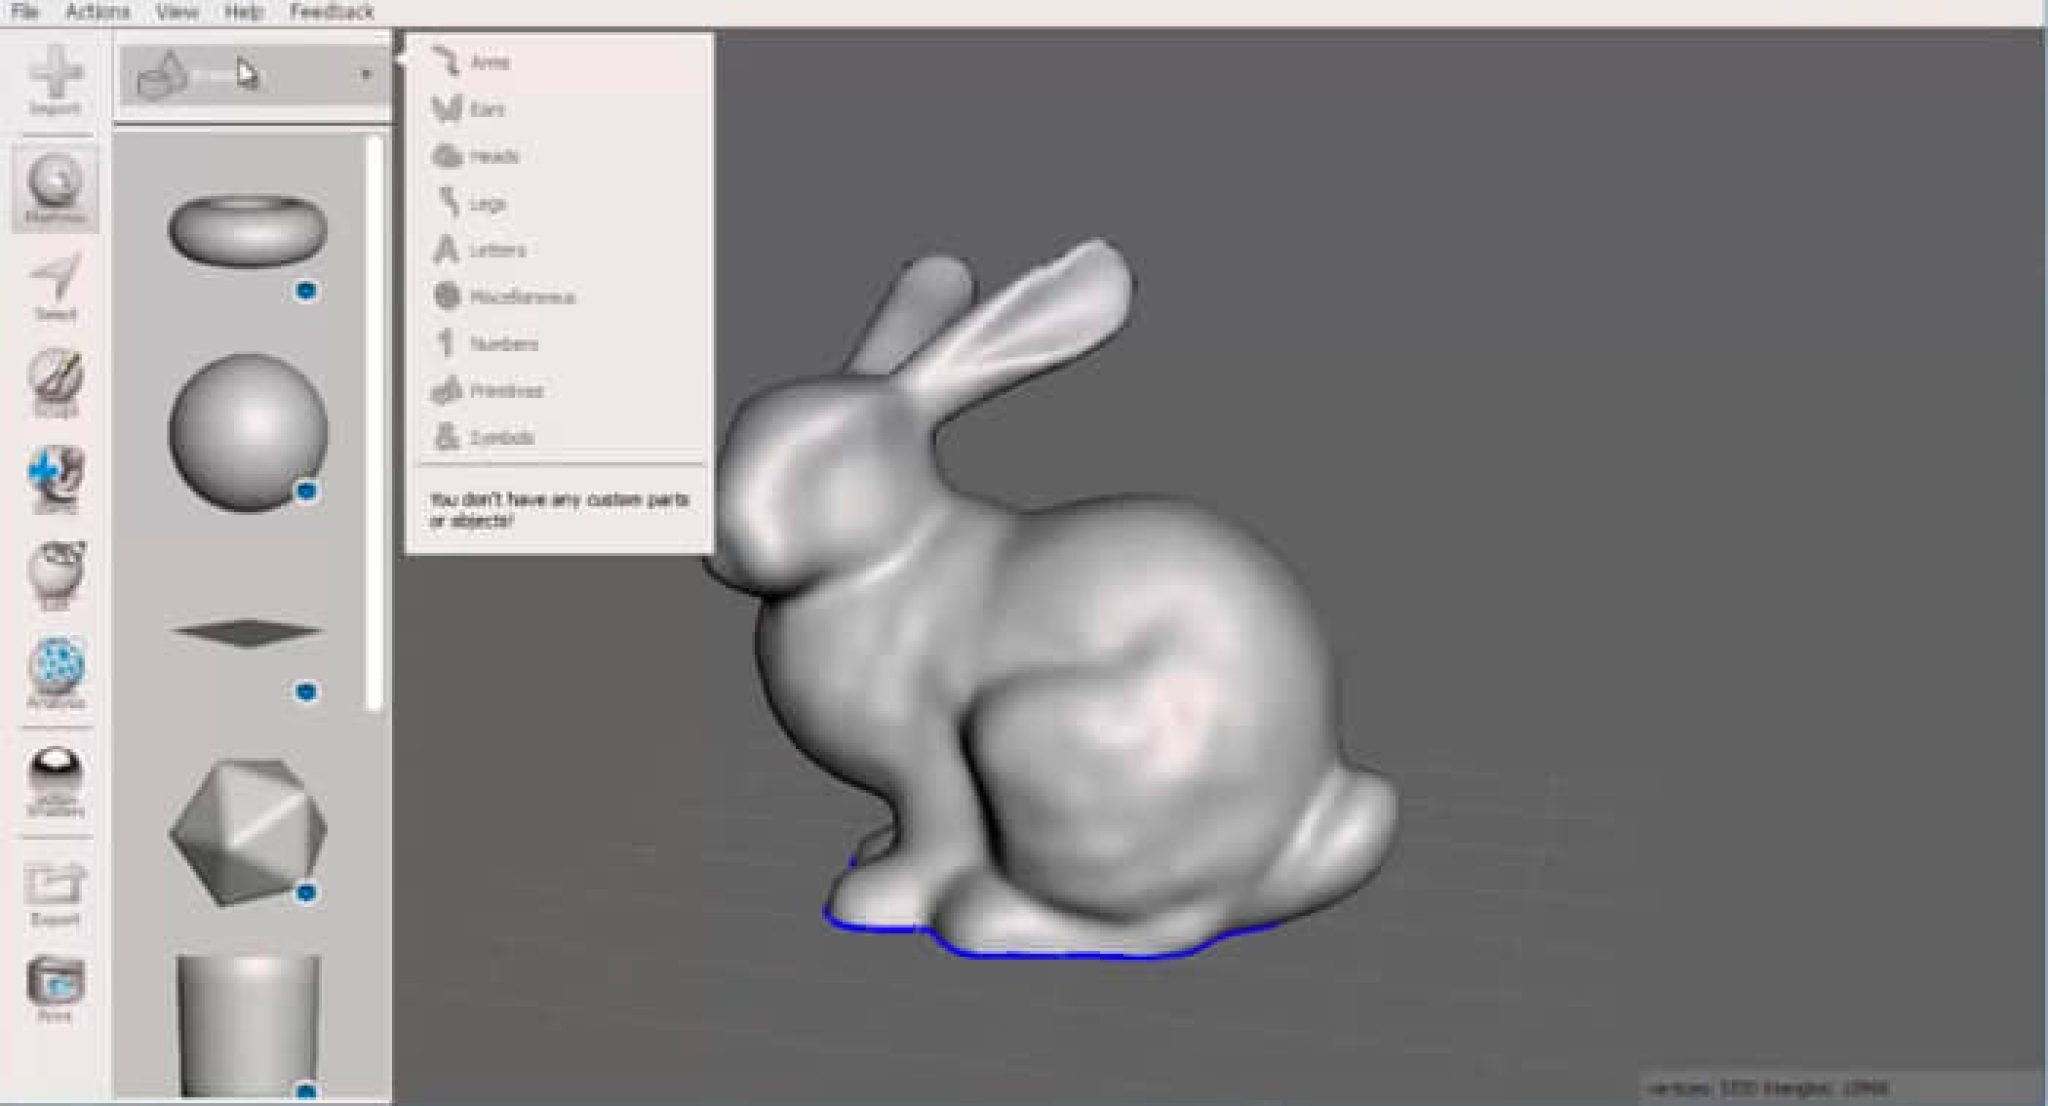
Task: Open the Actions menu
Action: click(x=96, y=12)
